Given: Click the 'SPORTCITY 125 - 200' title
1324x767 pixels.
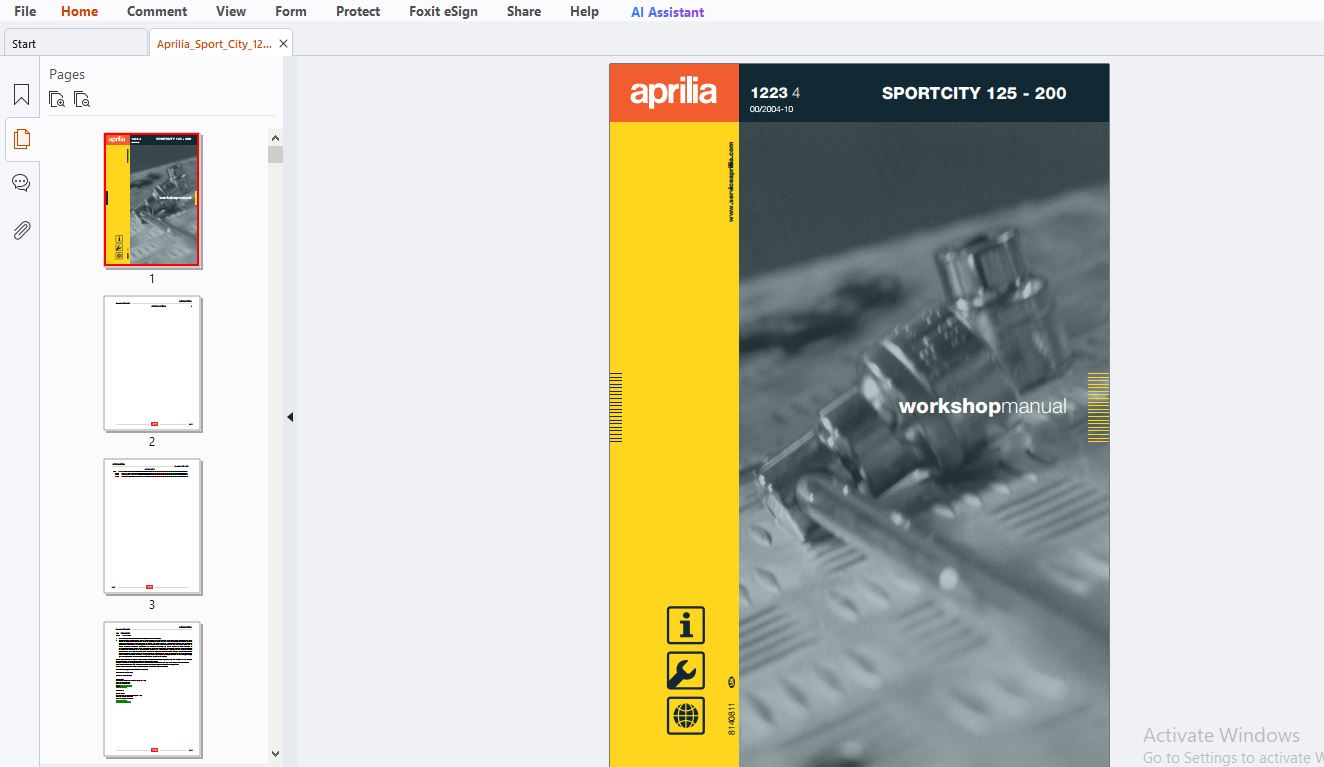Looking at the screenshot, I should point(974,93).
